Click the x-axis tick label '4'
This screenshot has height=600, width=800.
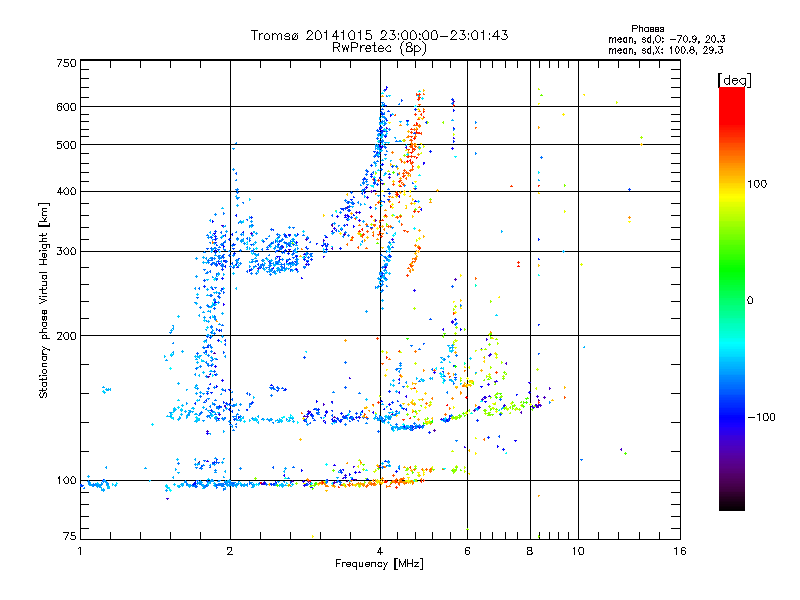tap(380, 551)
